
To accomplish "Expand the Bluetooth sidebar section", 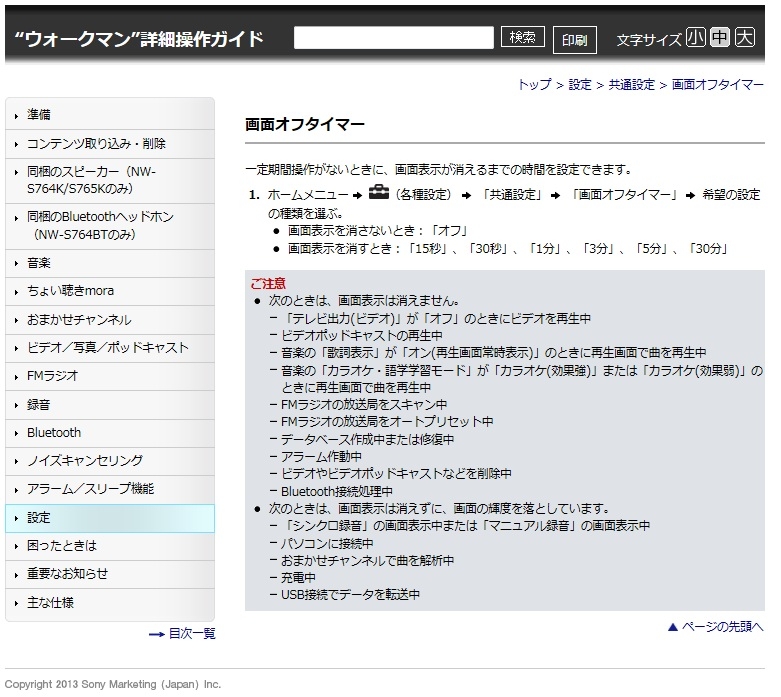I will pos(54,433).
